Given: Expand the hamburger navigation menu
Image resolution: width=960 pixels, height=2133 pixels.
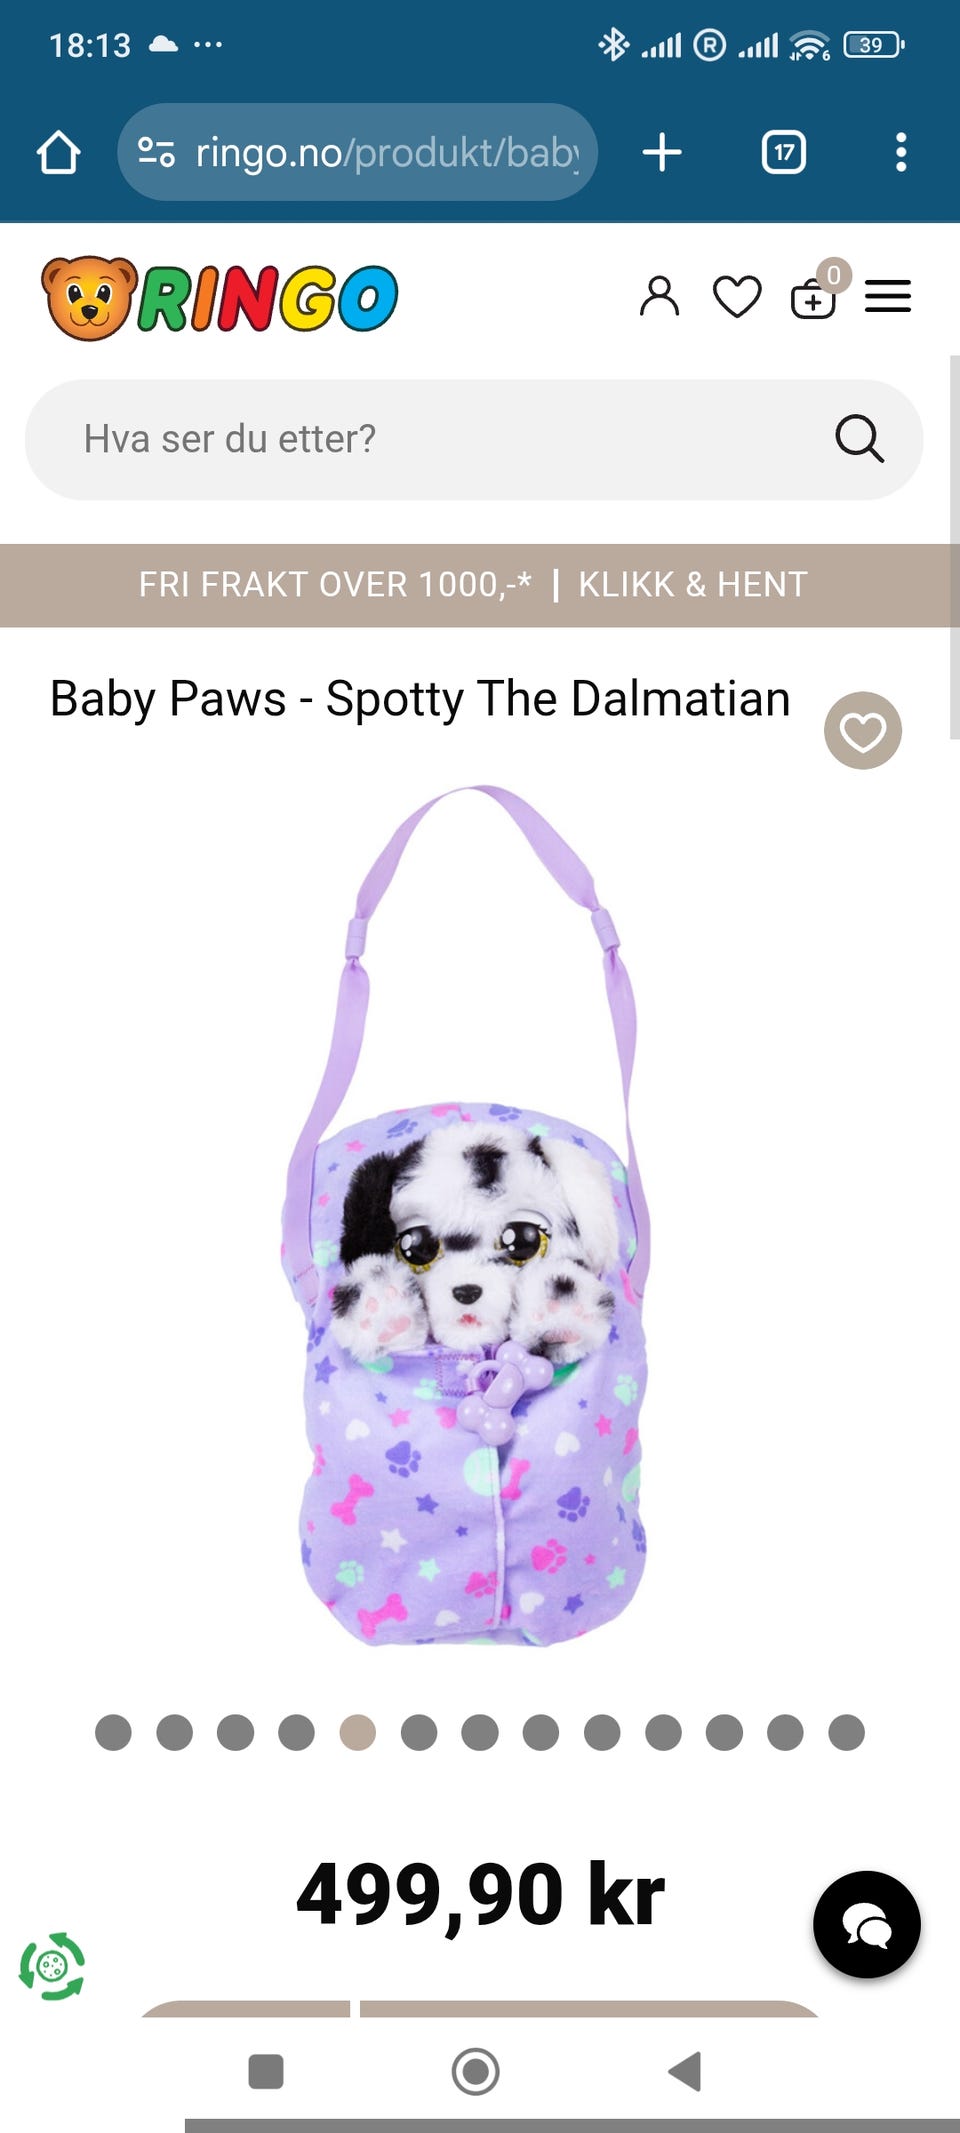Looking at the screenshot, I should tap(888, 297).
